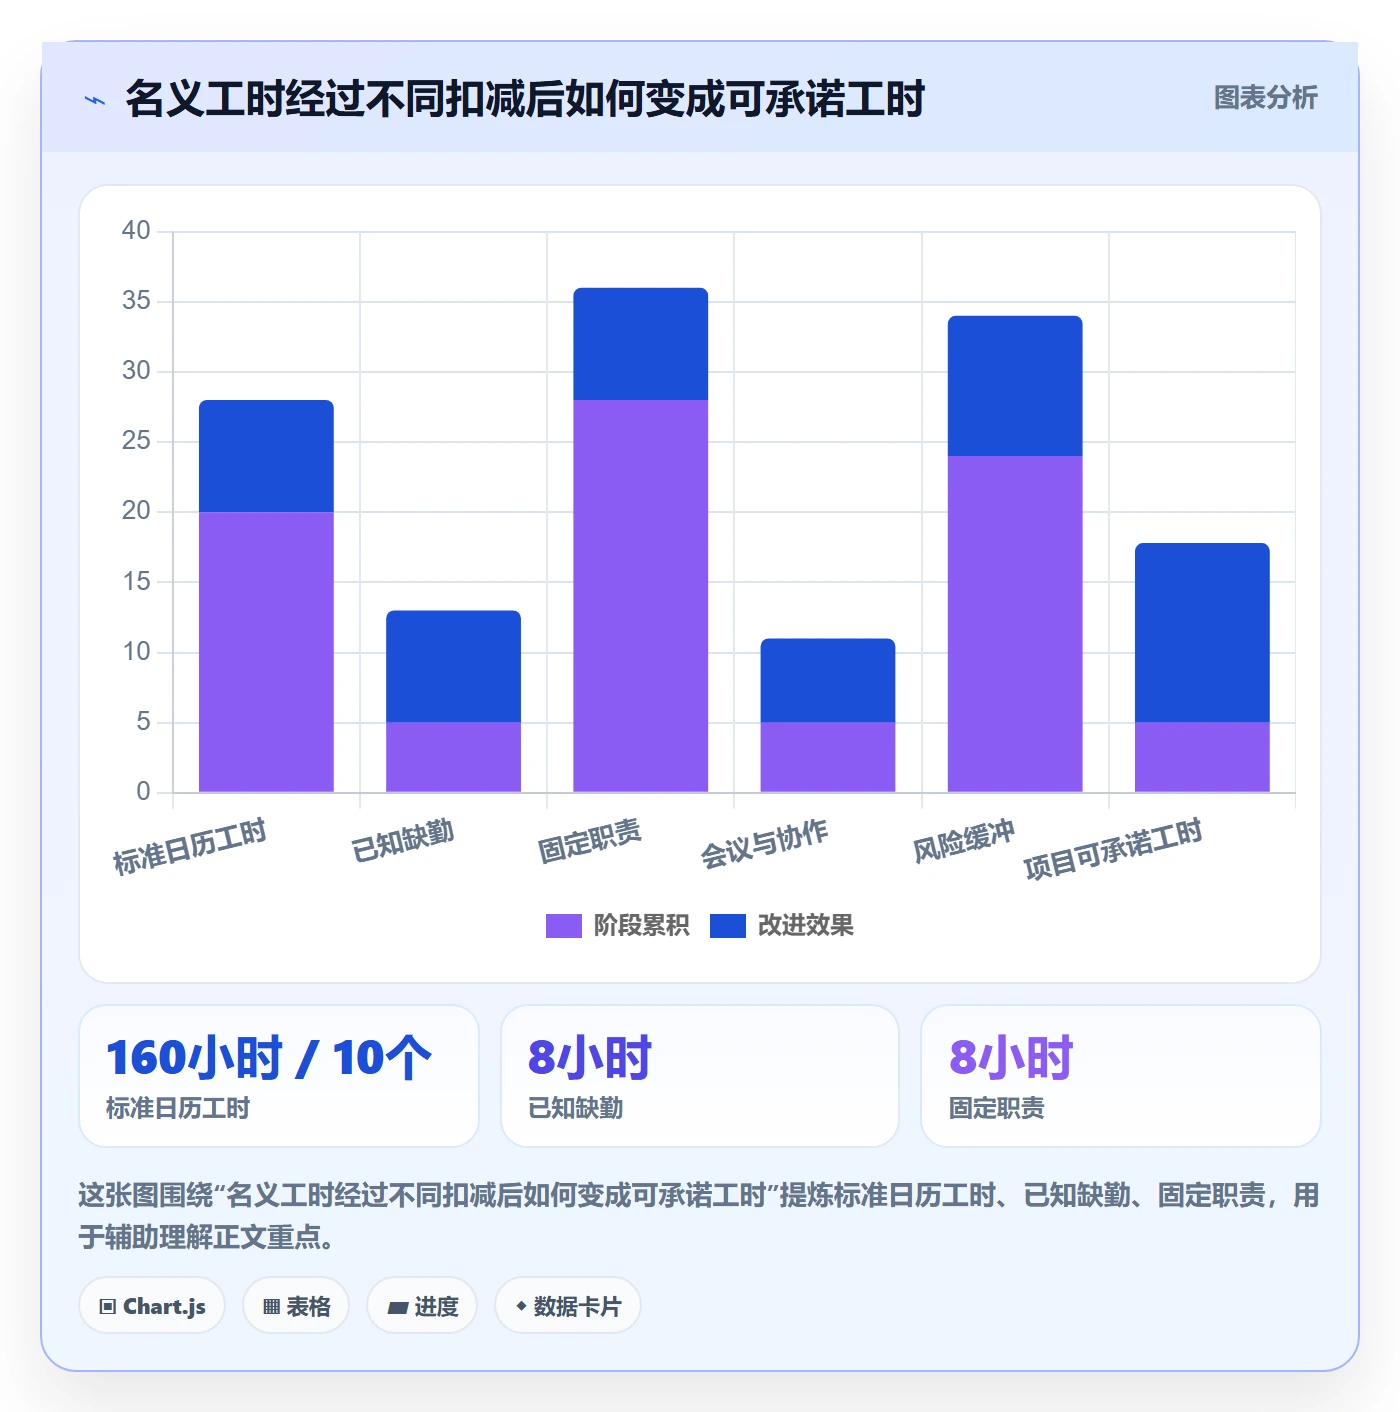Viewport: 1400px width, 1412px height.
Task: Click the 表格 tag chip
Action: click(296, 1306)
